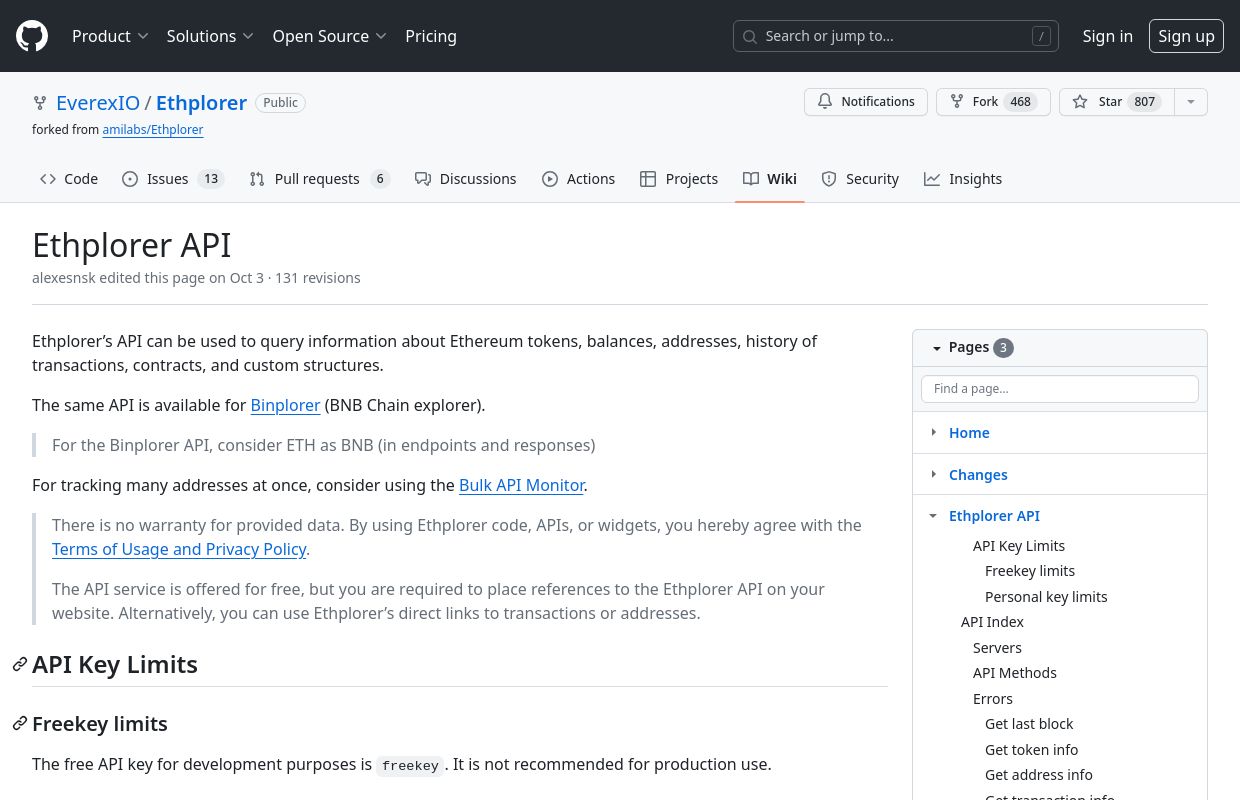The image size is (1240, 800).
Task: Click the Insights graph icon
Action: [932, 179]
